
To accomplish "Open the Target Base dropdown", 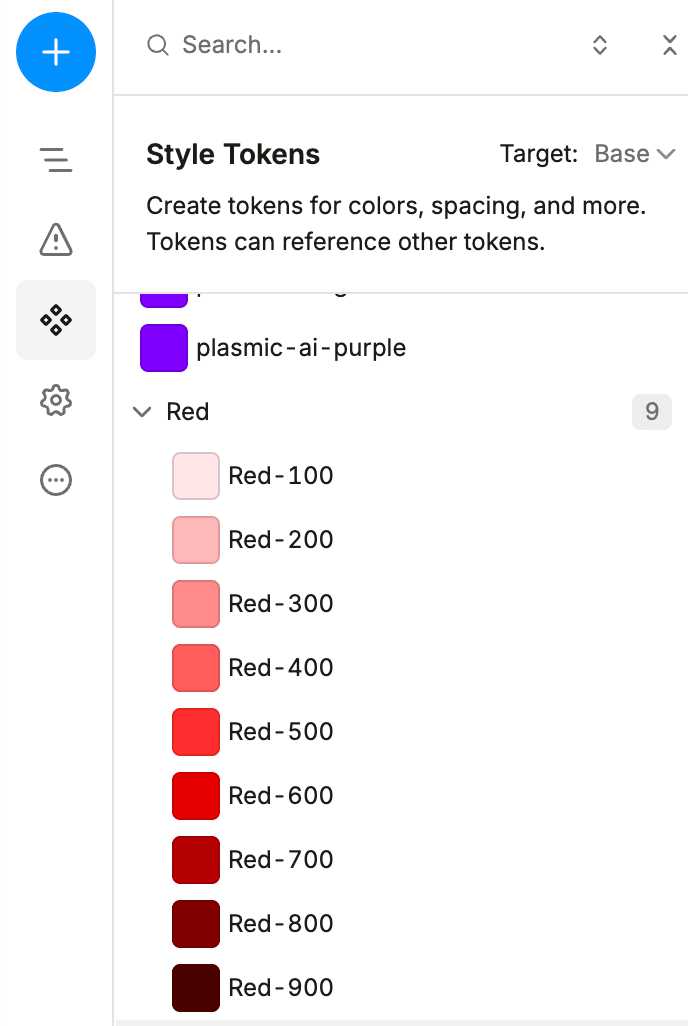I will click(x=635, y=154).
